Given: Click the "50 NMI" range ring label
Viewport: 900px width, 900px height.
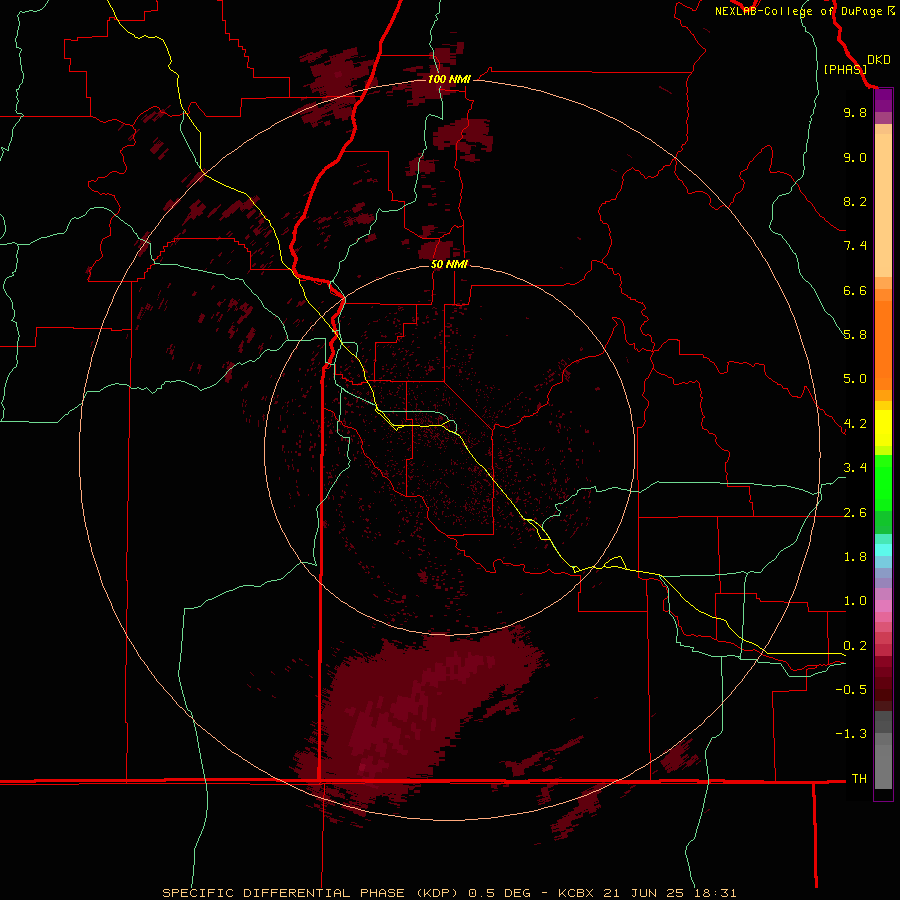Looking at the screenshot, I should 449,264.
